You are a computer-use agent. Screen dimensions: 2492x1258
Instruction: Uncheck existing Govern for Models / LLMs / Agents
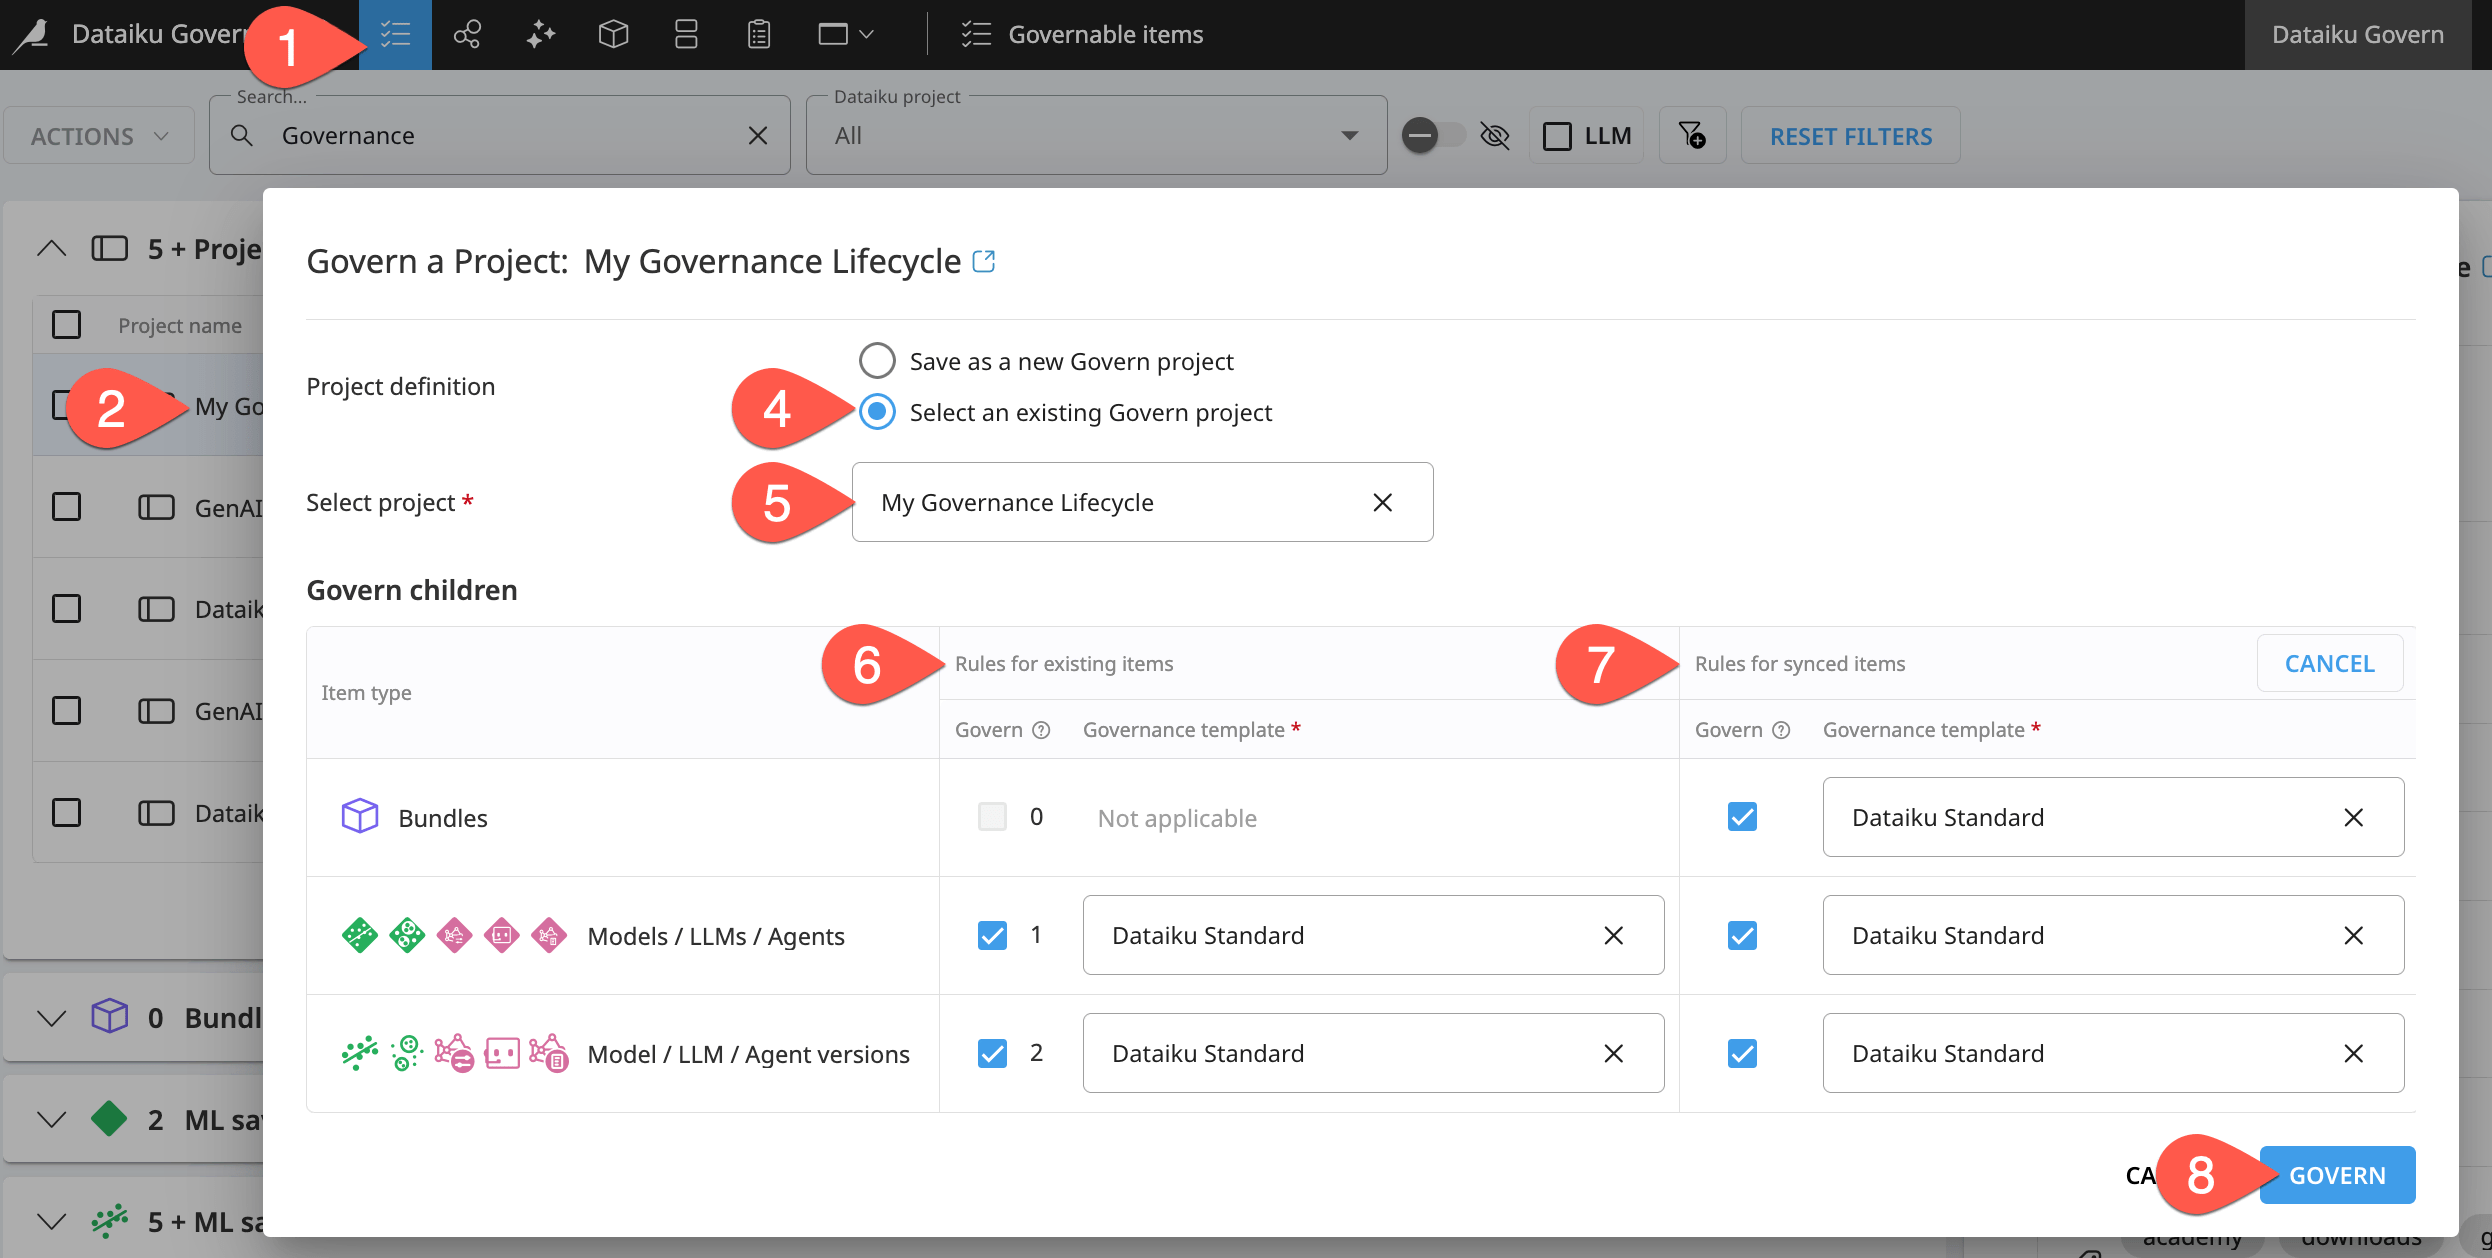point(992,935)
